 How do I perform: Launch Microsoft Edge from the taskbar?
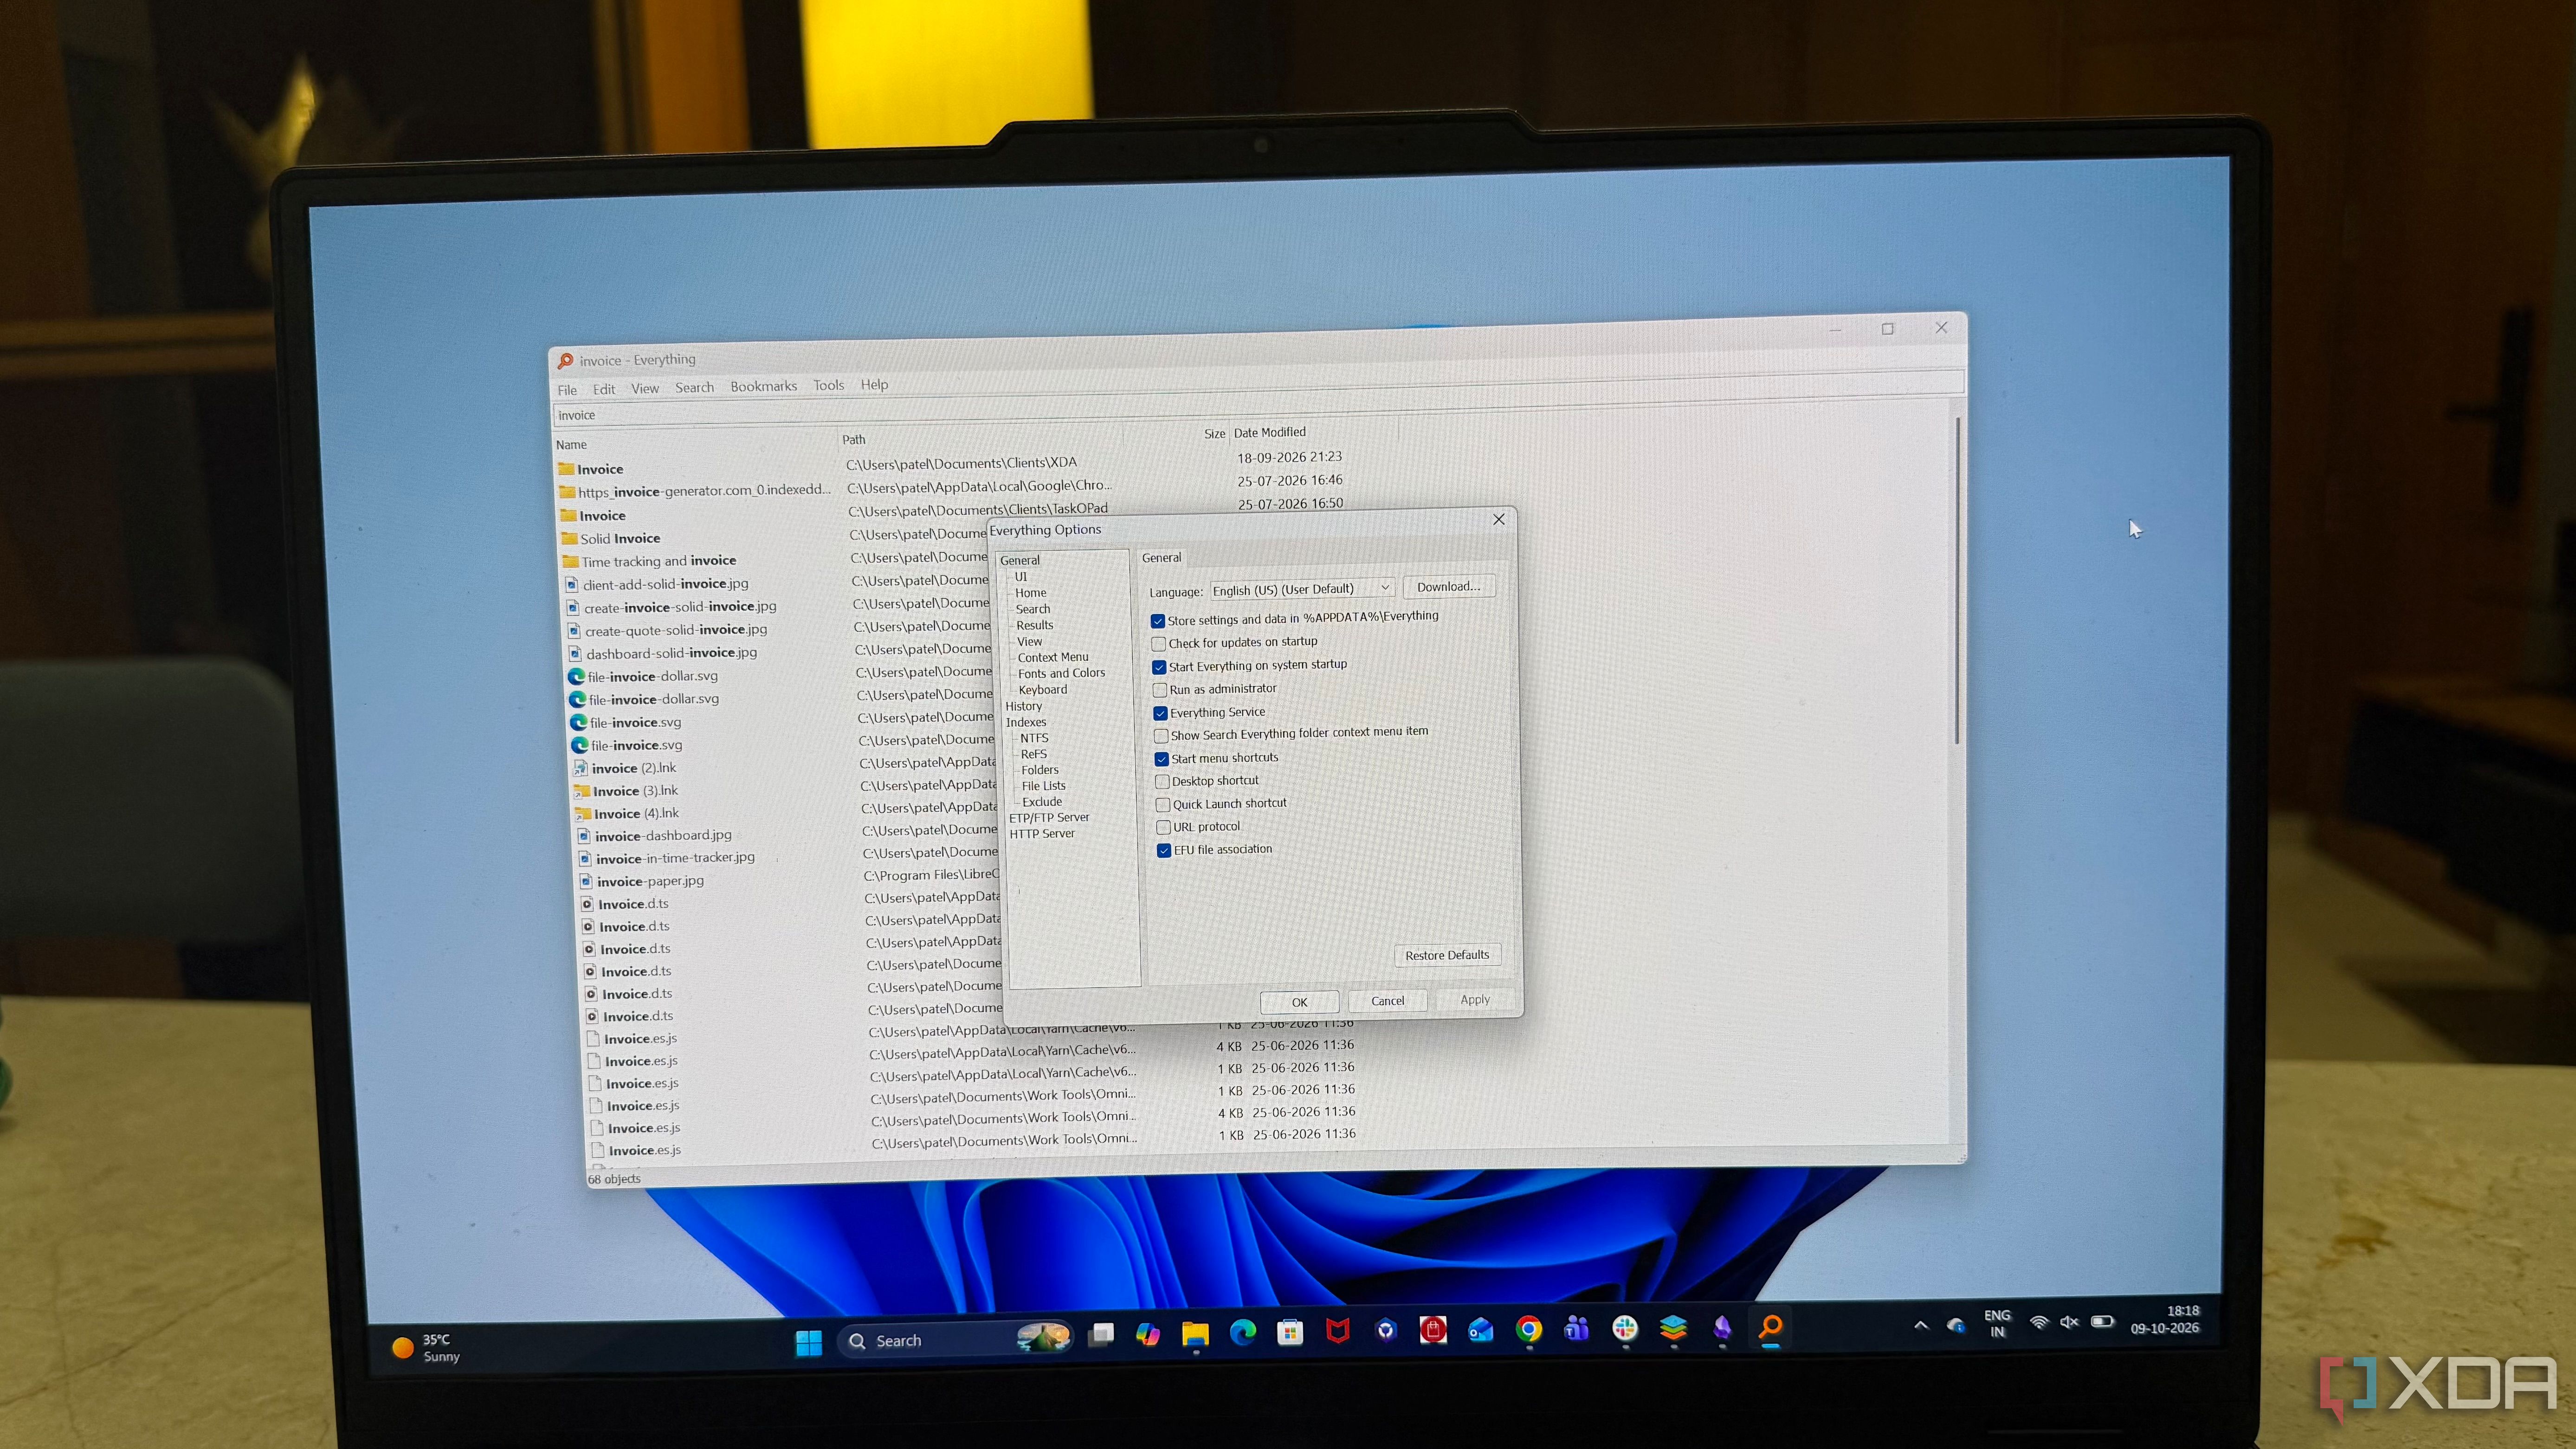pos(1243,1332)
